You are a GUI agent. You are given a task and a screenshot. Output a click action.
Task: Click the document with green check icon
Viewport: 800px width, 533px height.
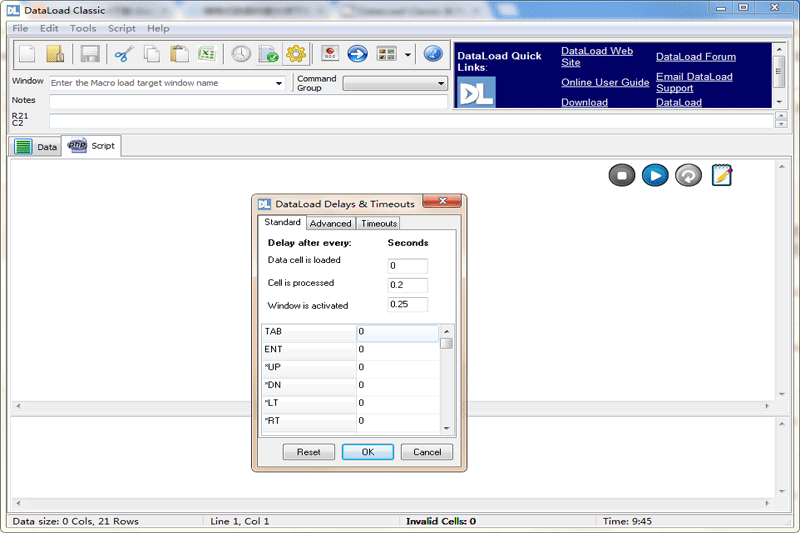coord(268,54)
